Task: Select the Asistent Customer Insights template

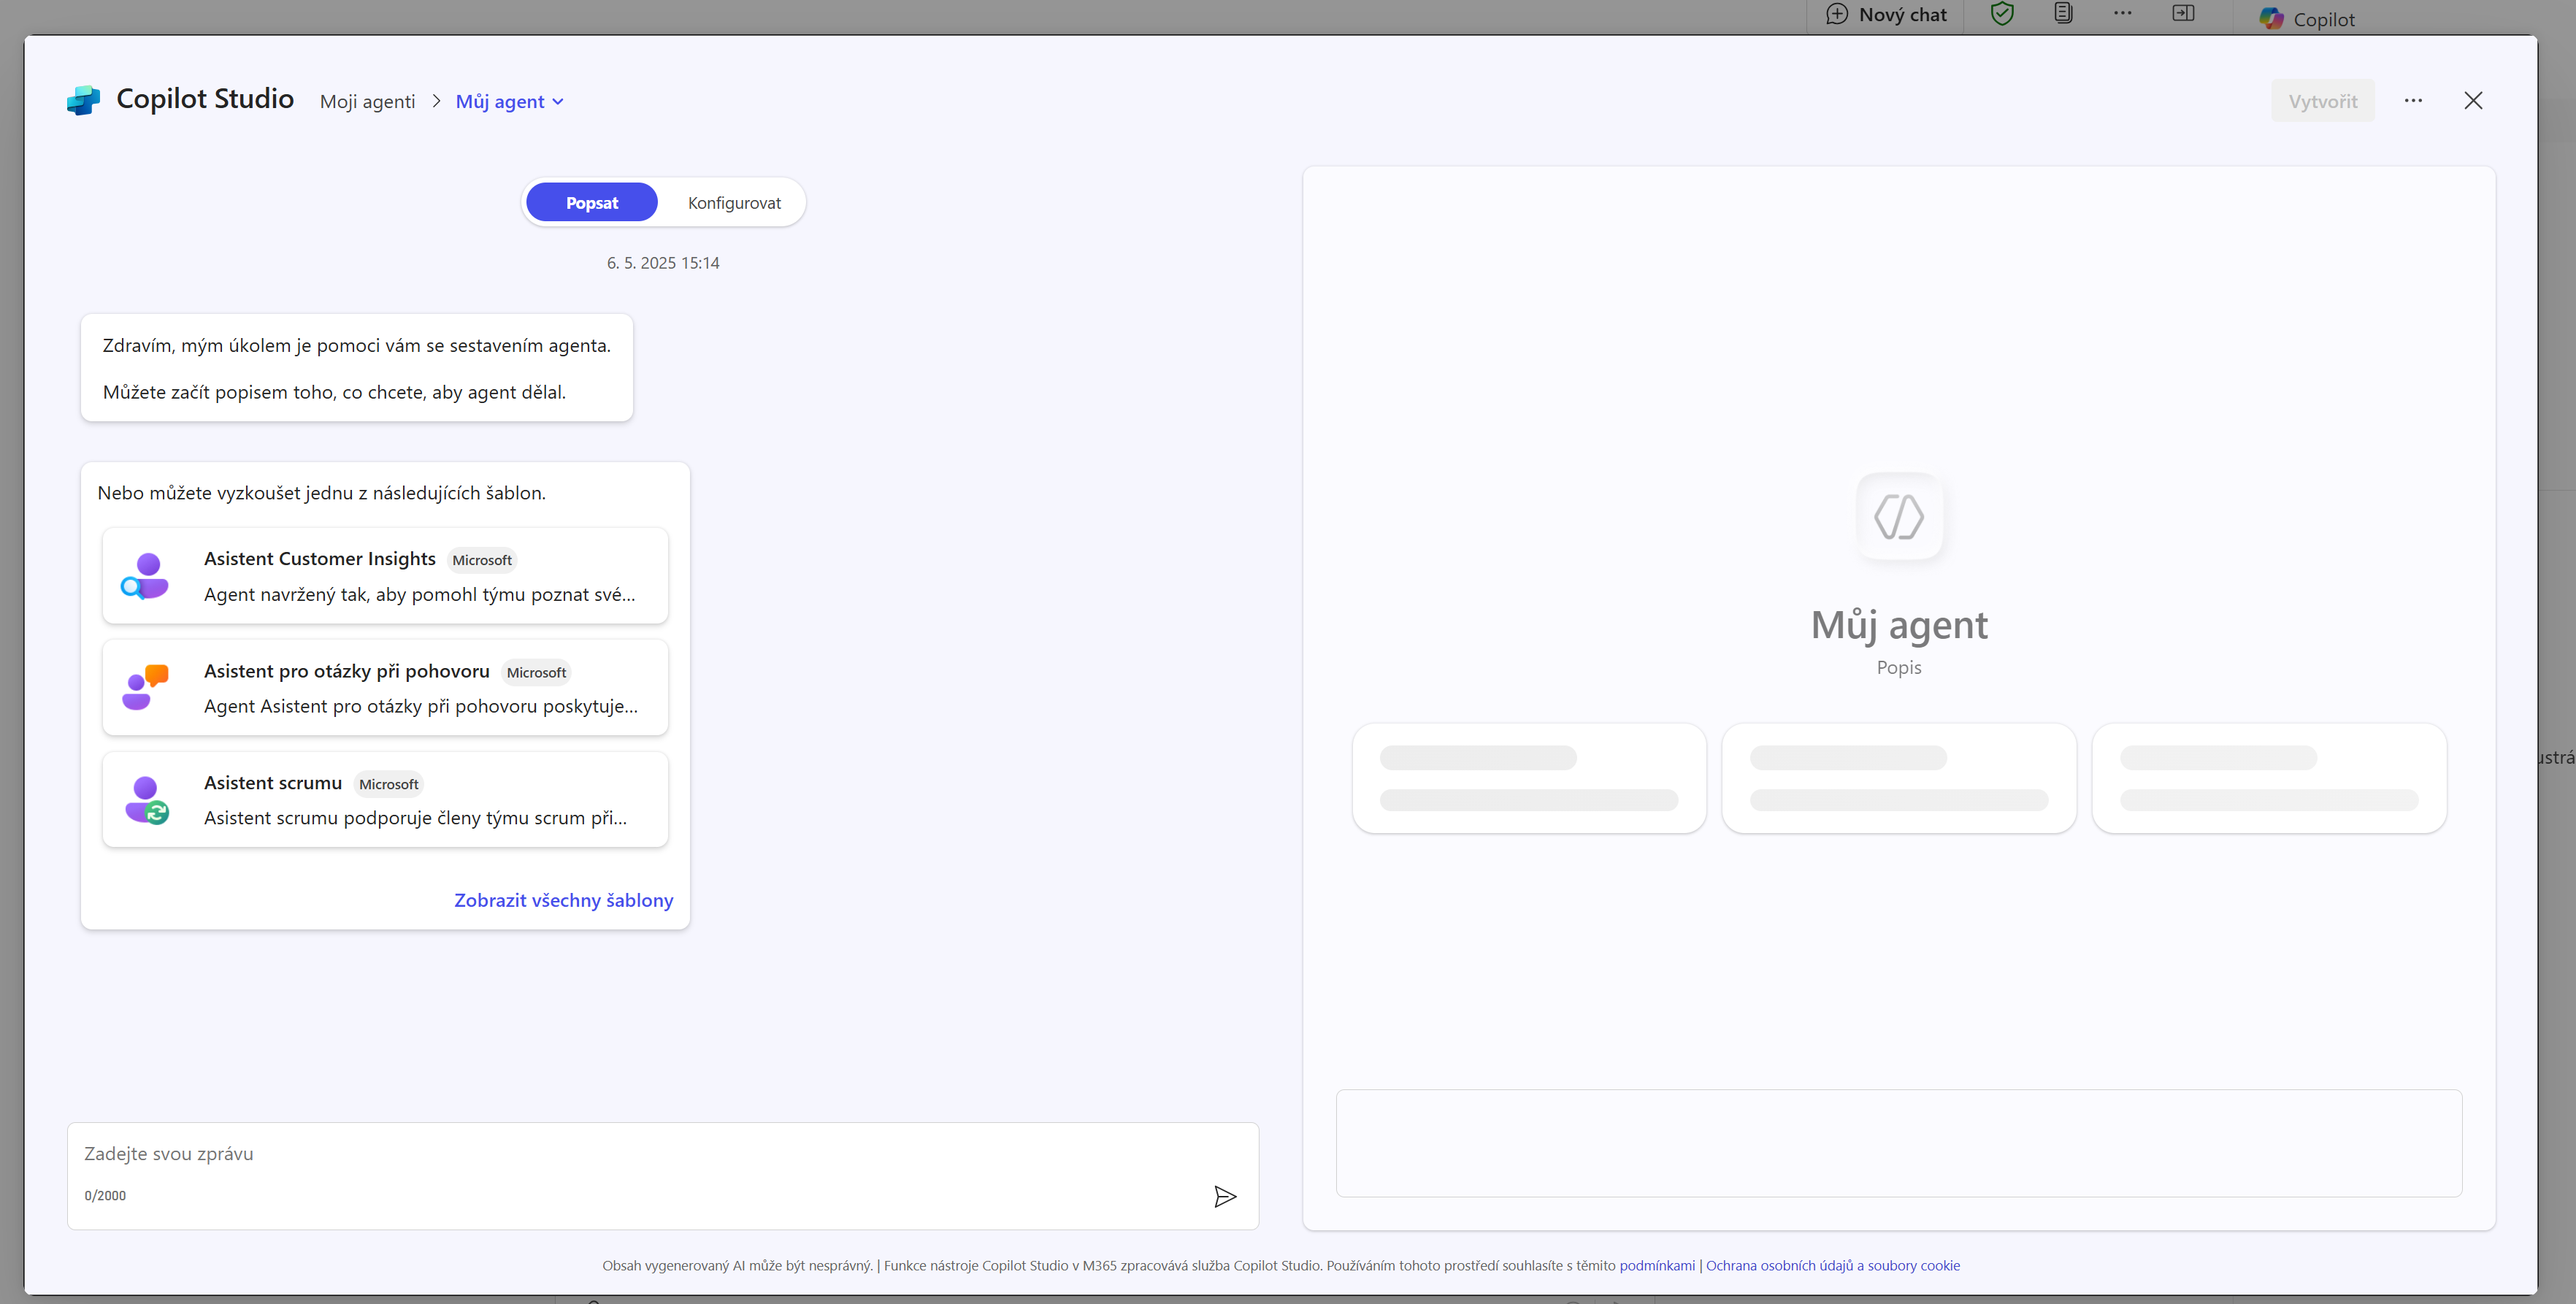Action: 385,576
